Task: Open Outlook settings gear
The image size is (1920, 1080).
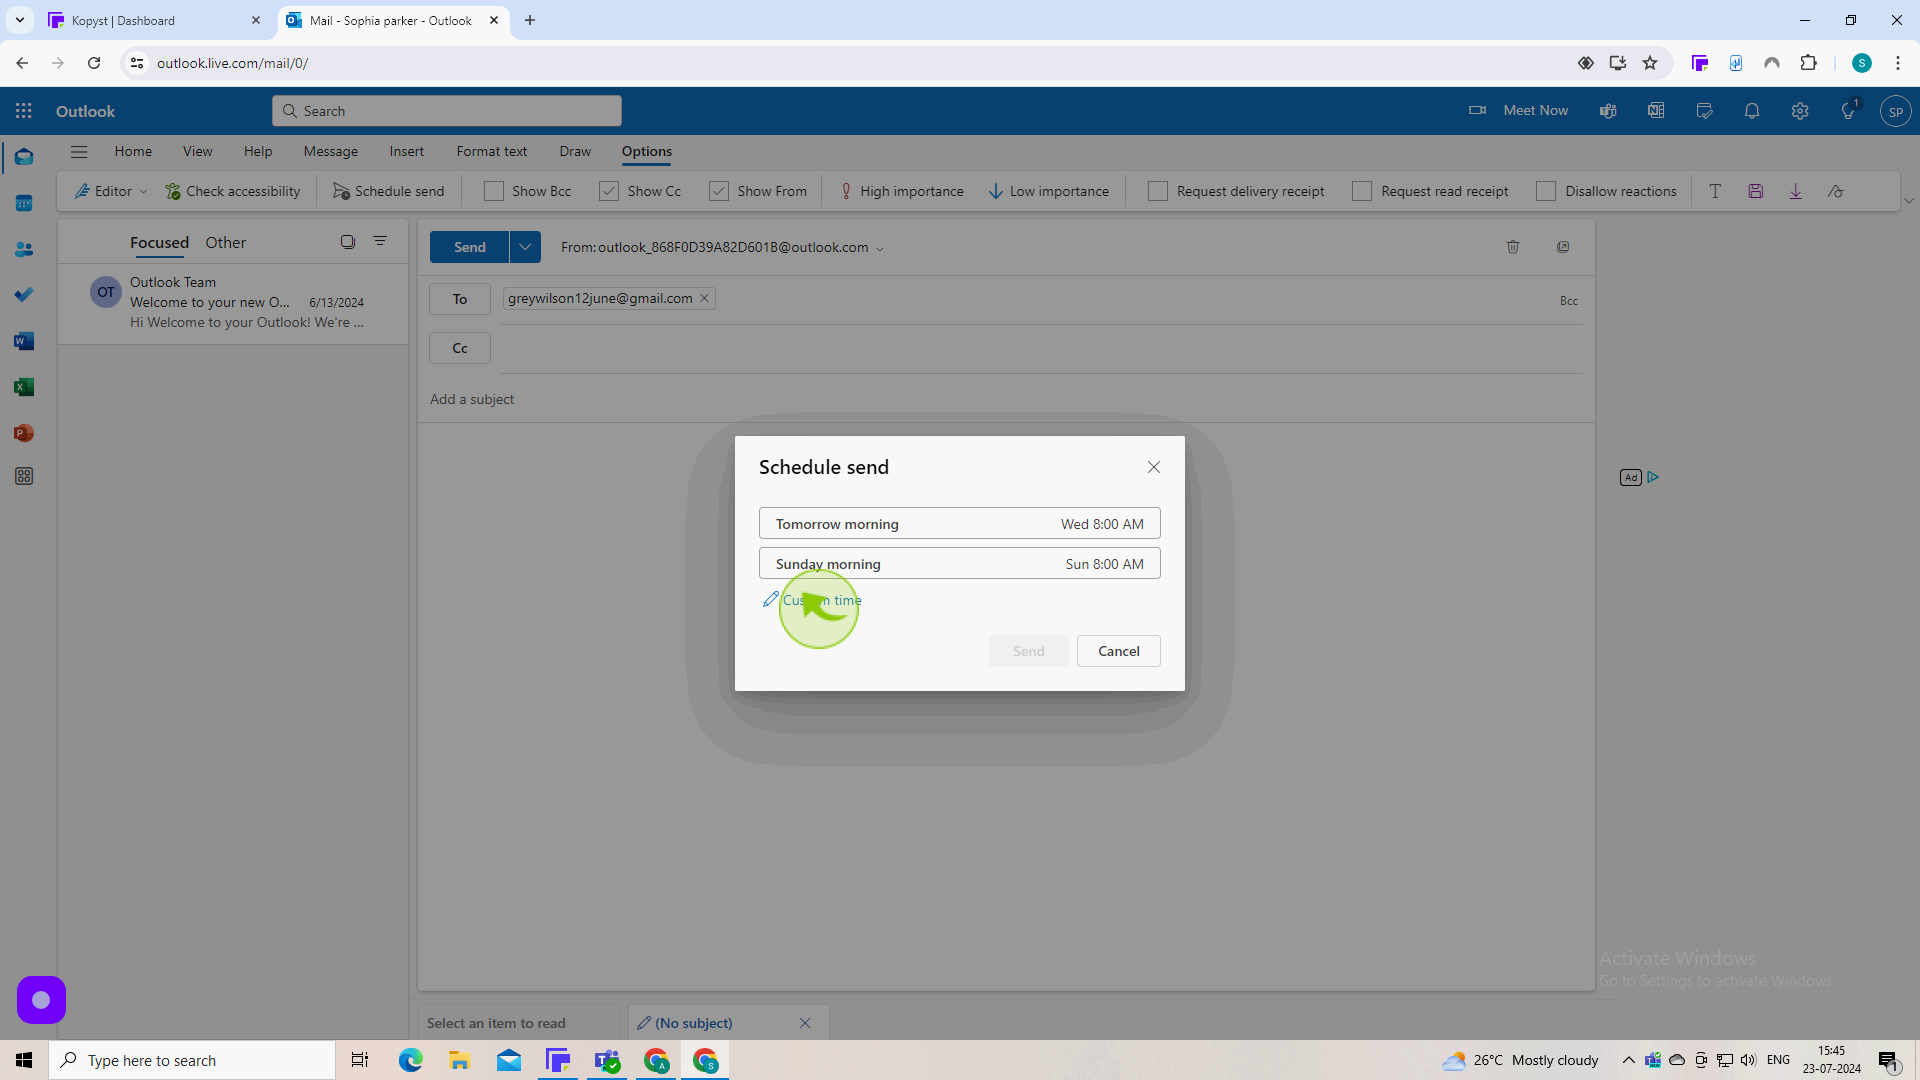Action: [1800, 111]
